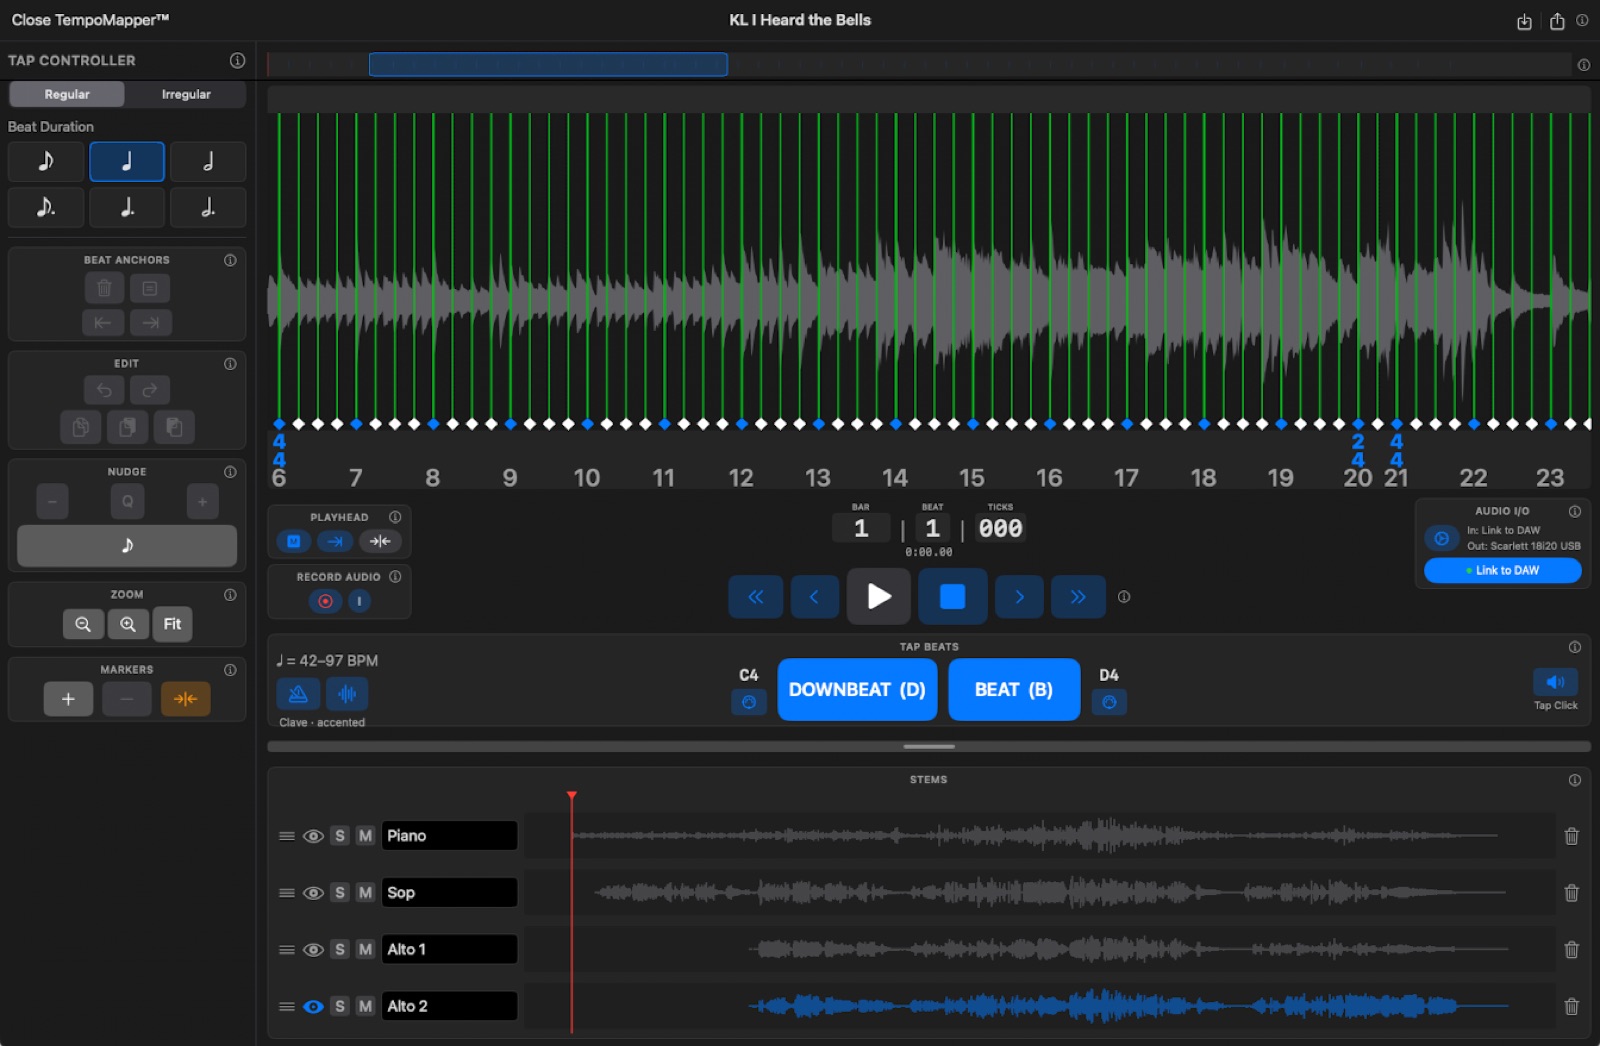Select dotted quarter note duration
This screenshot has height=1046, width=1600.
point(127,207)
